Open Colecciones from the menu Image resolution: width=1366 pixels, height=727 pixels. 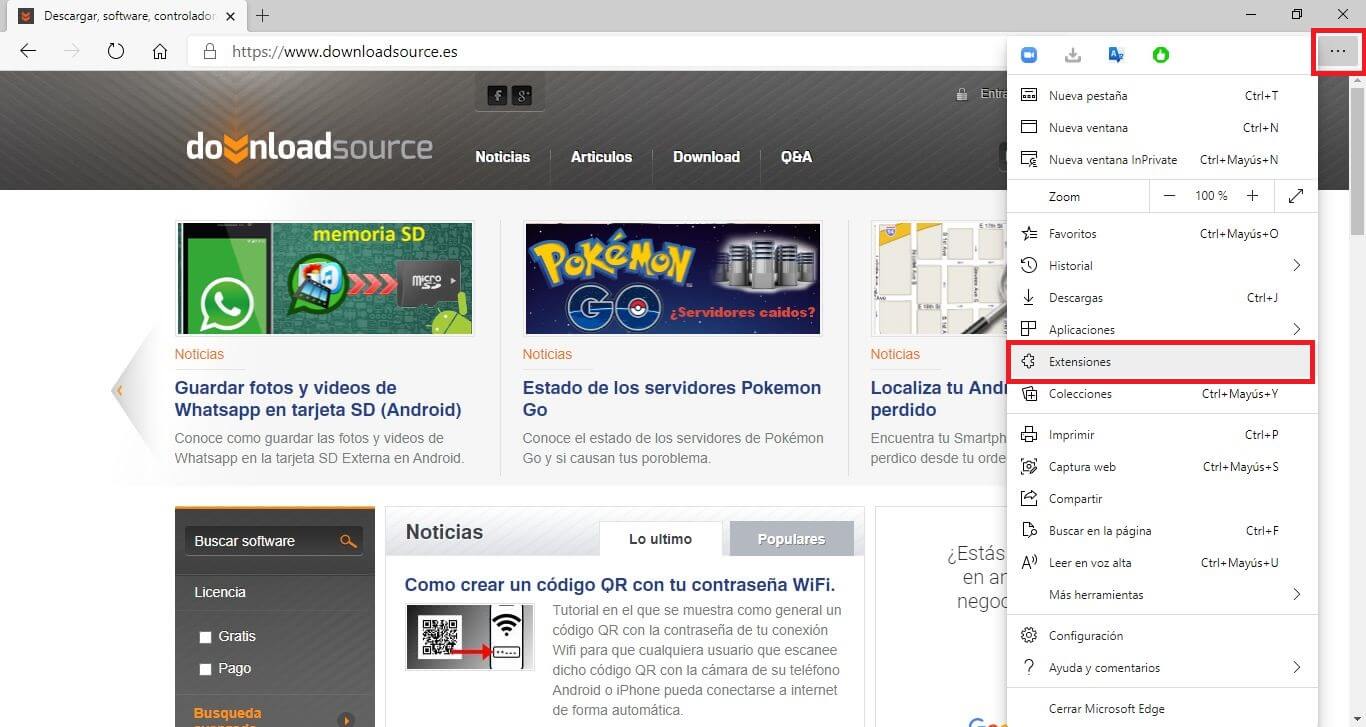1162,394
